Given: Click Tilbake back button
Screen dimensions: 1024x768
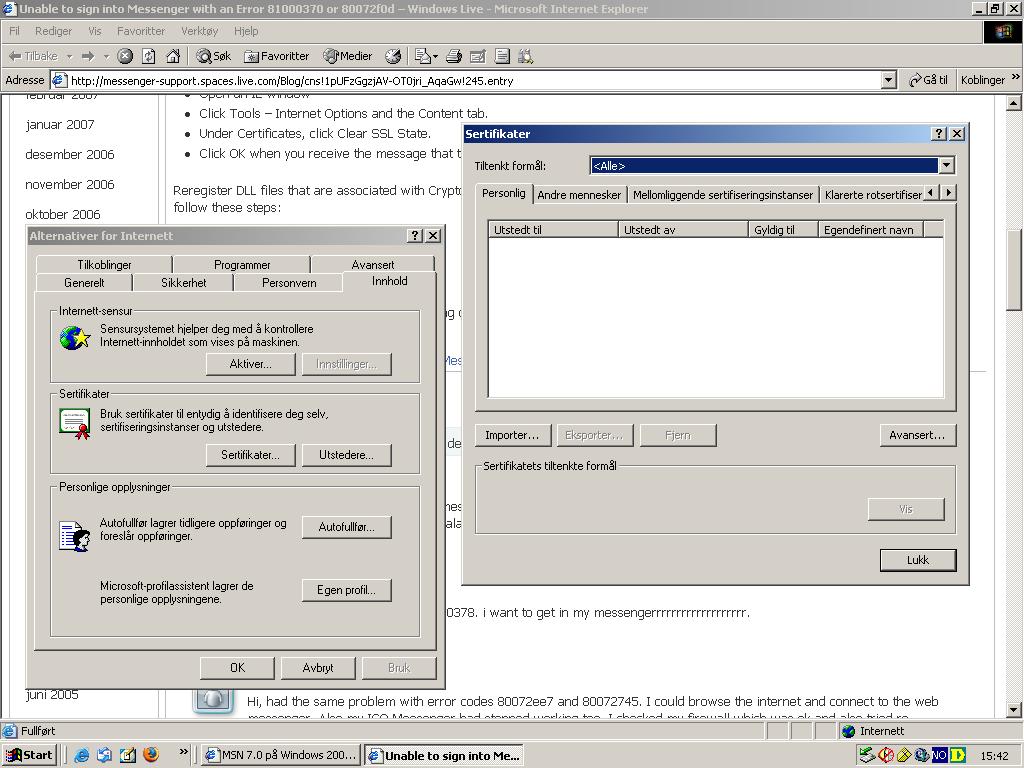Looking at the screenshot, I should (x=33, y=56).
